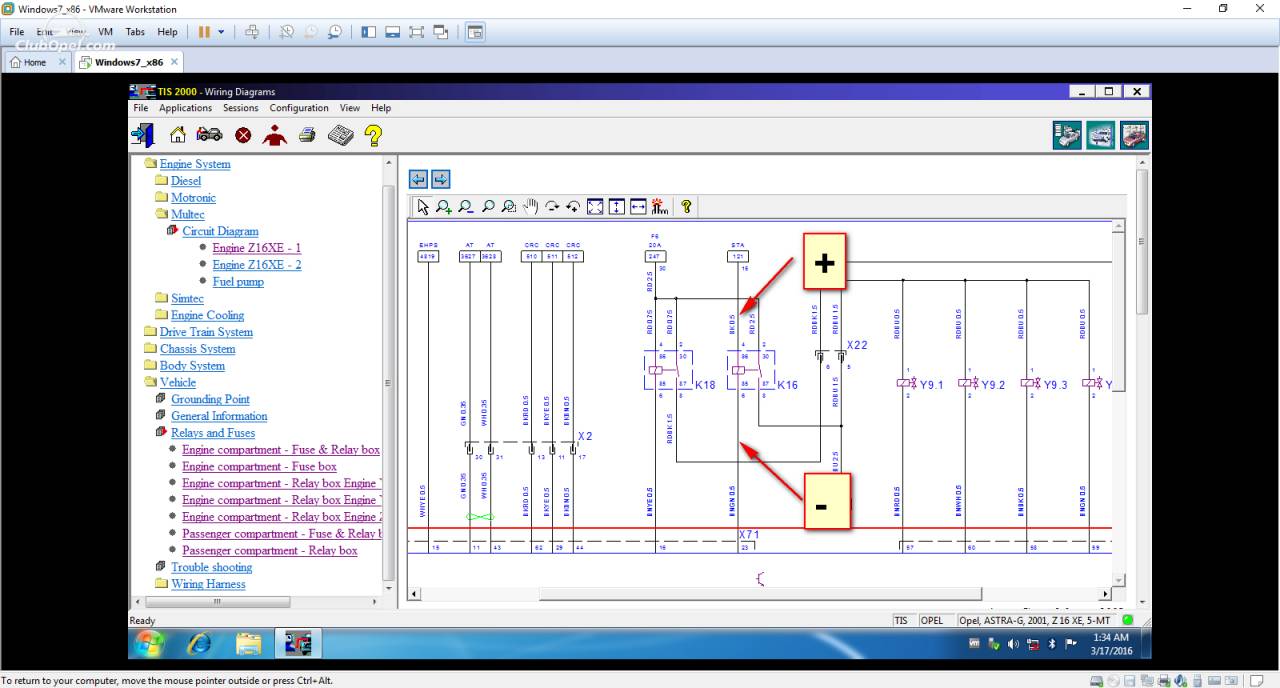
Task: Select the zoom in magnifier tool
Action: 444,207
